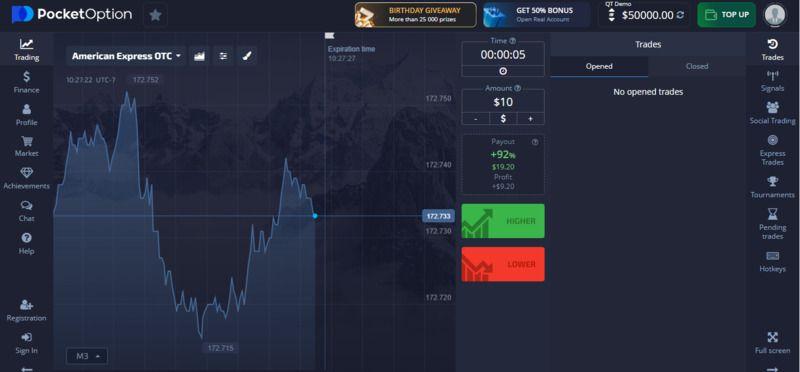
Task: Click the +92% payout value
Action: pos(503,155)
